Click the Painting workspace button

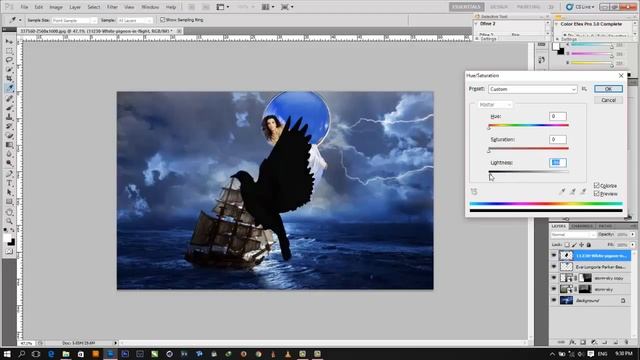(x=528, y=7)
